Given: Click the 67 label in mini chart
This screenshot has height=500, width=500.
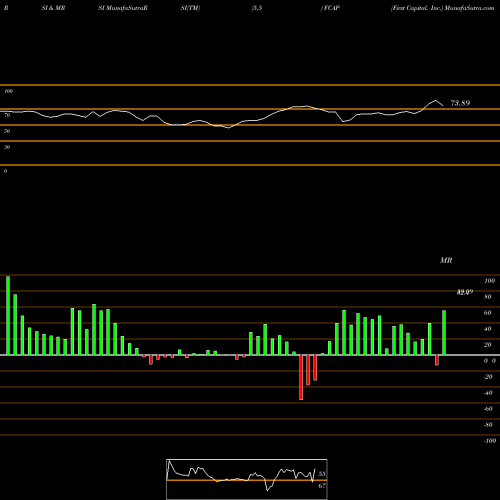Looking at the screenshot, I should (x=322, y=486).
